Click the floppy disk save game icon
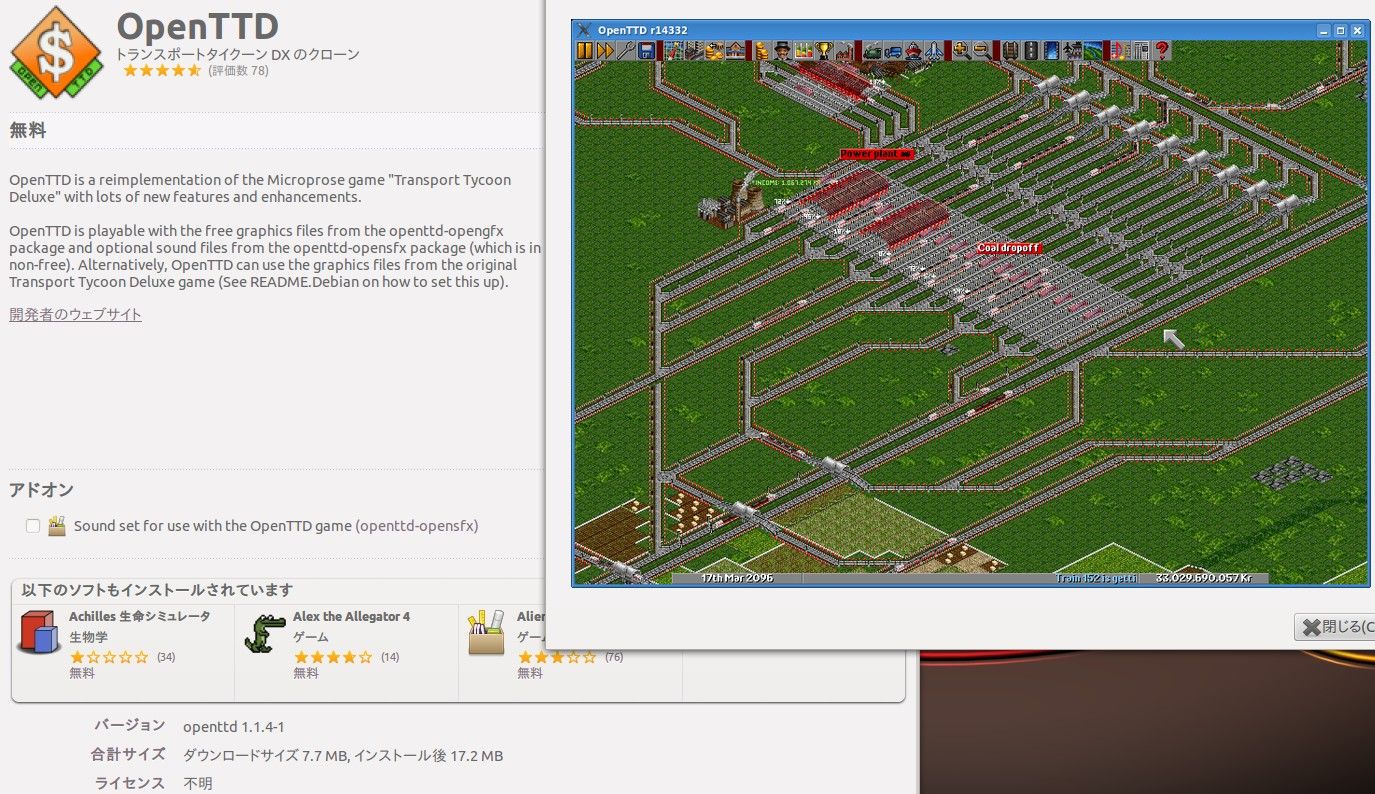Screen dimensions: 1375x794 pyautogui.click(x=646, y=50)
